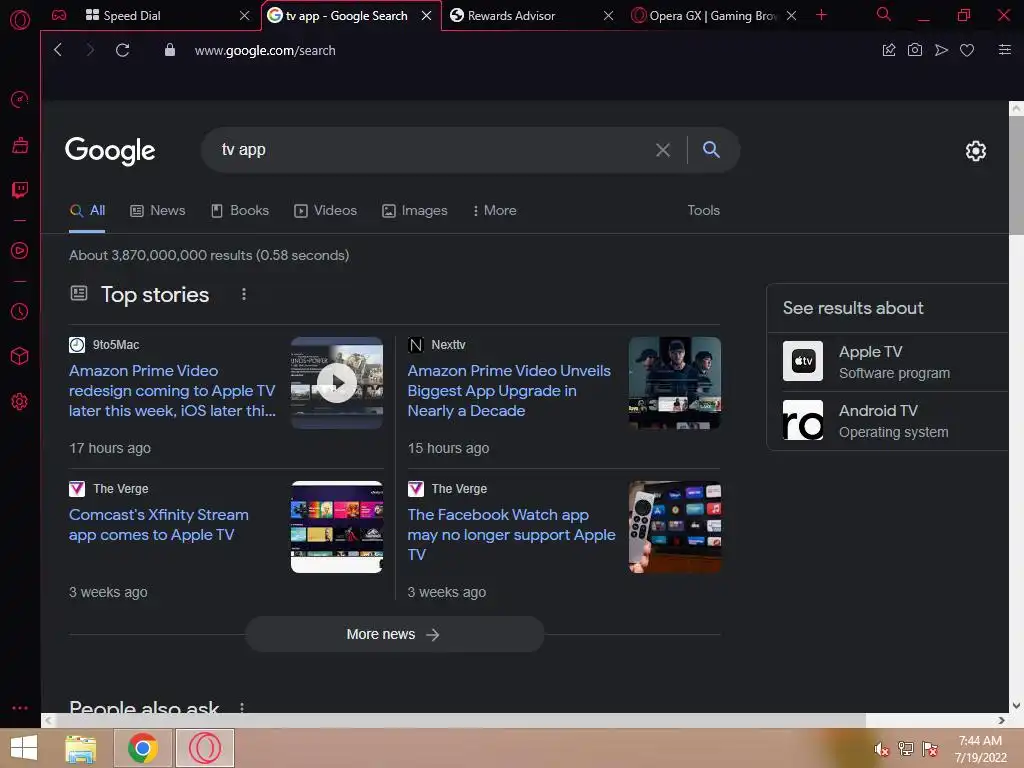Open the Xfinity Stream story thumbnail
The width and height of the screenshot is (1024, 768).
pos(336,527)
